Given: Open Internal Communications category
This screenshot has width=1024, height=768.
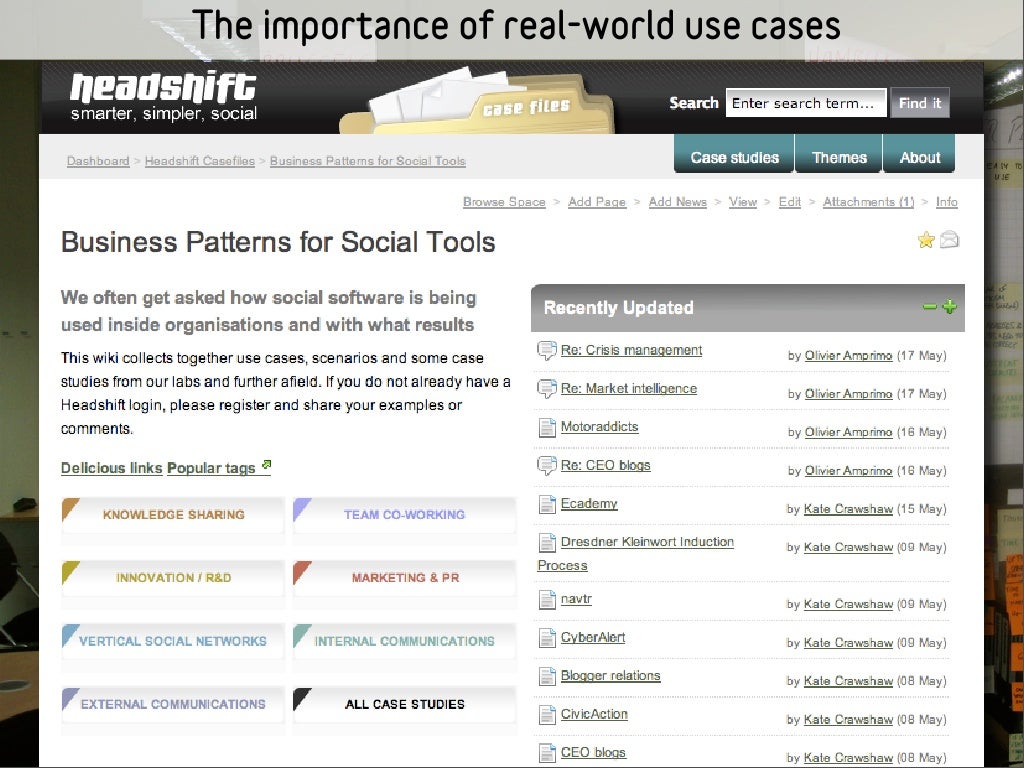Looking at the screenshot, I should click(404, 641).
